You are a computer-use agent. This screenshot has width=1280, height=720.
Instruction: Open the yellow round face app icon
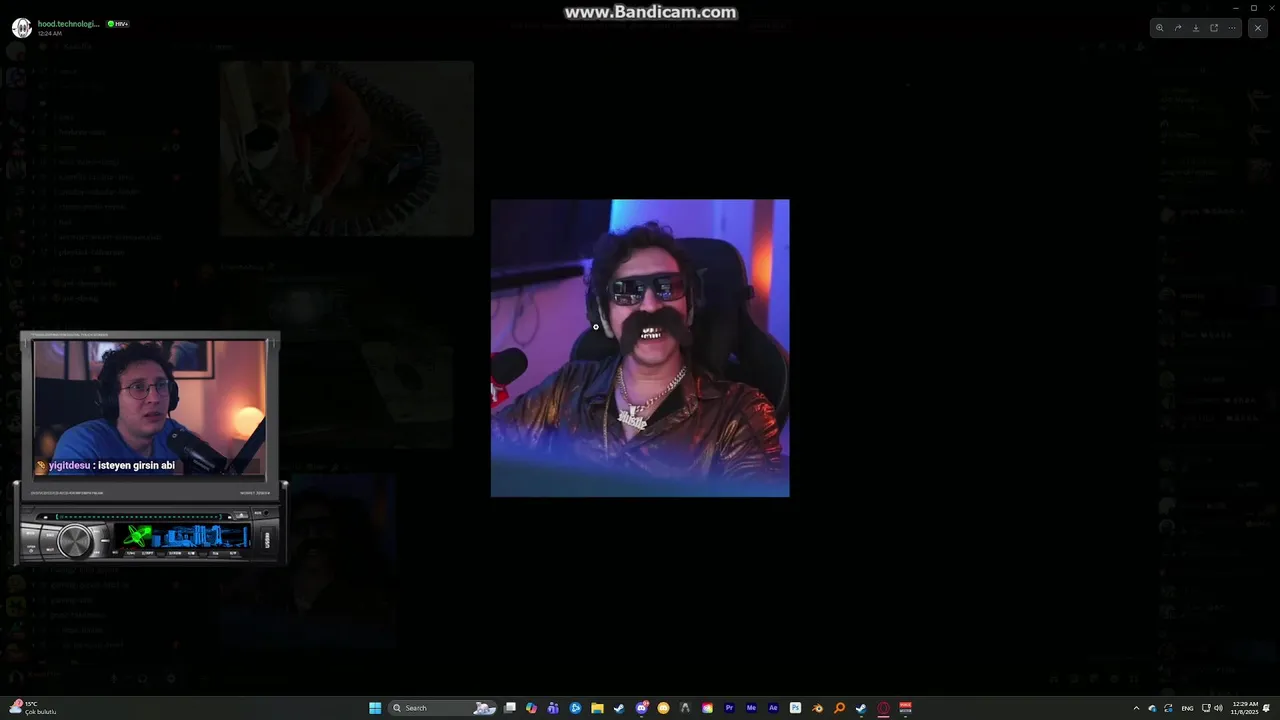coord(663,708)
